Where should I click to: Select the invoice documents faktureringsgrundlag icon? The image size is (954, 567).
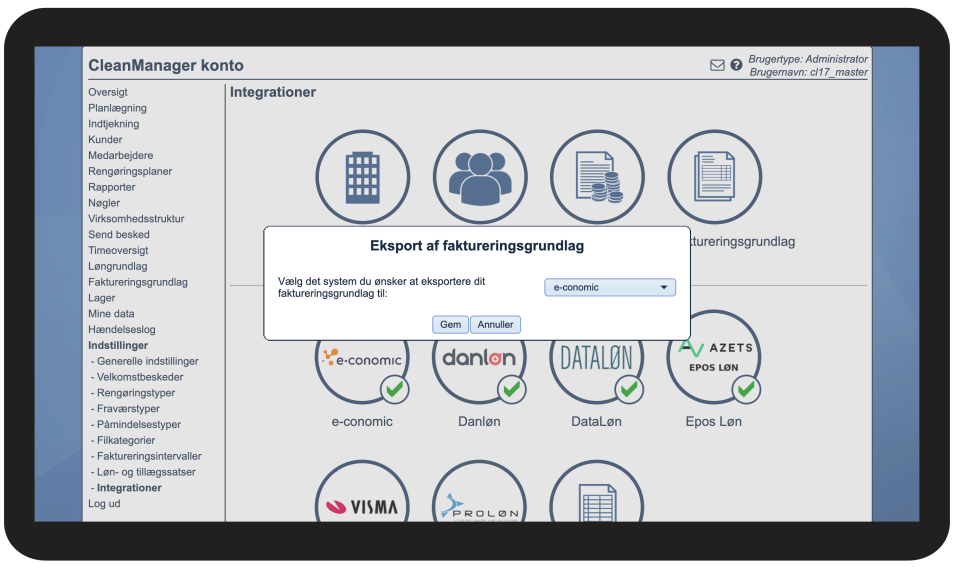click(x=714, y=177)
